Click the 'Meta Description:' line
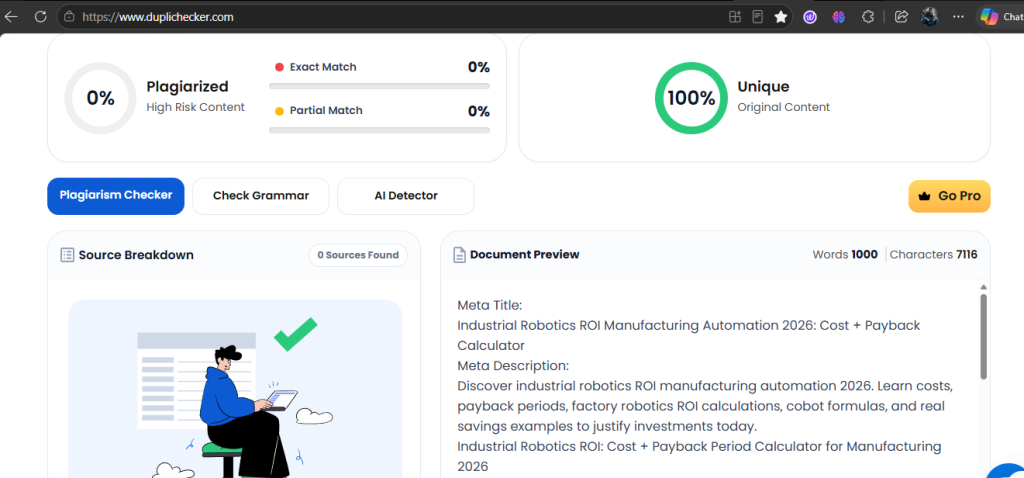This screenshot has width=1024, height=478. (x=513, y=365)
